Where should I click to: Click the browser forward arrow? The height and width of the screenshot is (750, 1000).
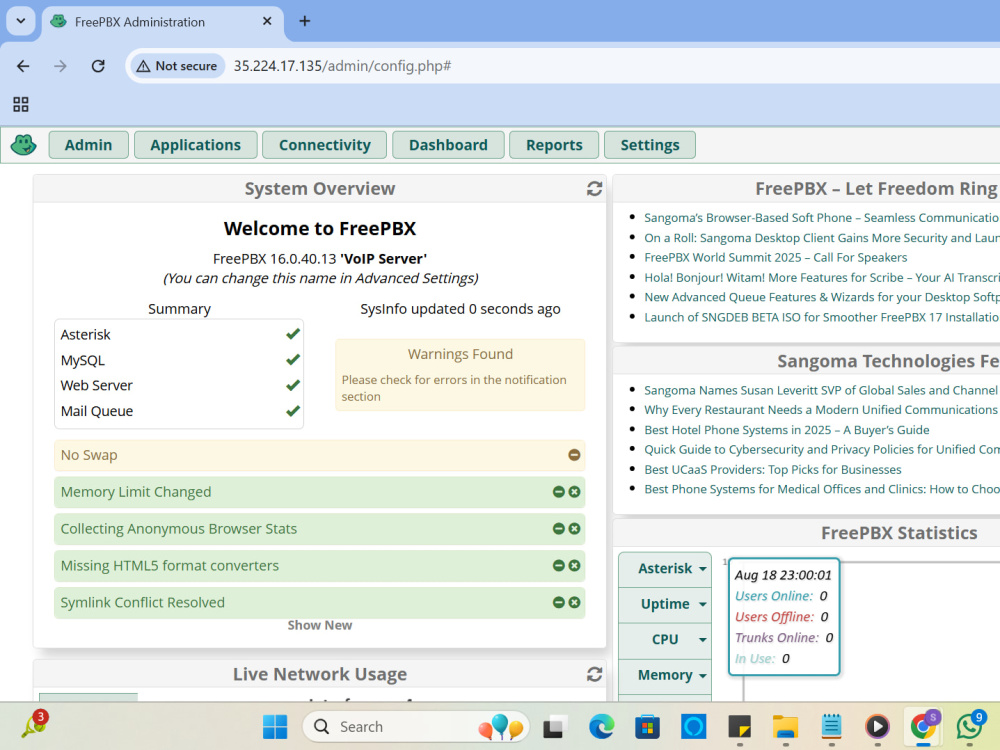(60, 66)
